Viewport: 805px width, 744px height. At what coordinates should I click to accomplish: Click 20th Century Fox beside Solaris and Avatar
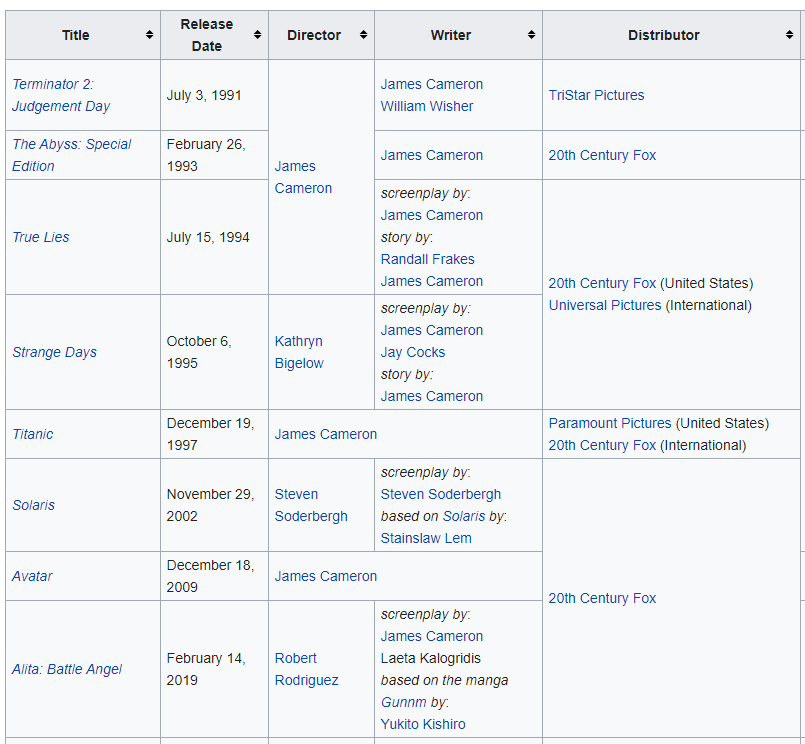602,598
